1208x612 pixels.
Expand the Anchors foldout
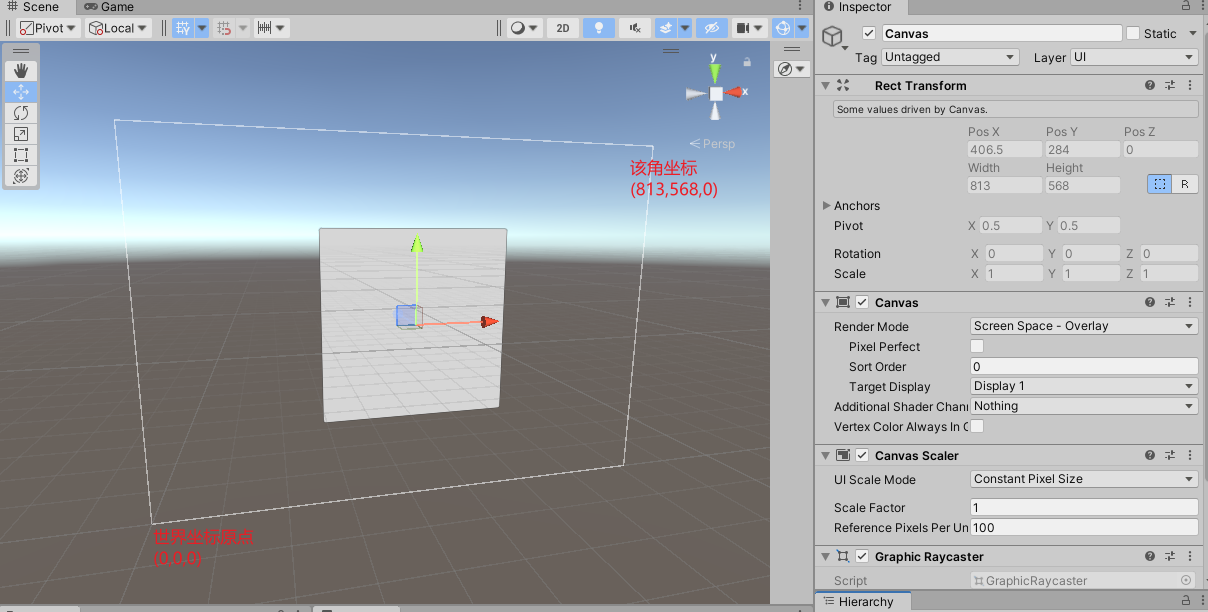[x=827, y=205]
